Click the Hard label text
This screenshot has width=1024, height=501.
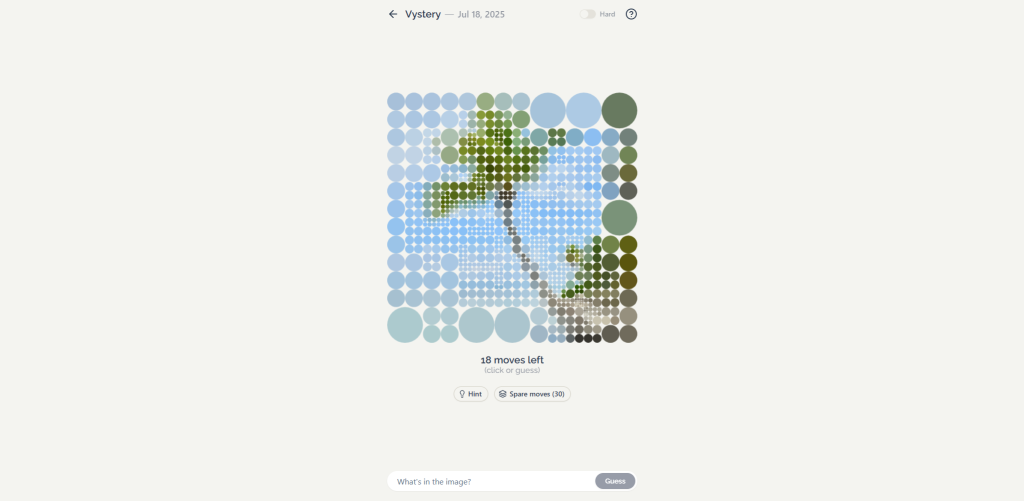[607, 14]
